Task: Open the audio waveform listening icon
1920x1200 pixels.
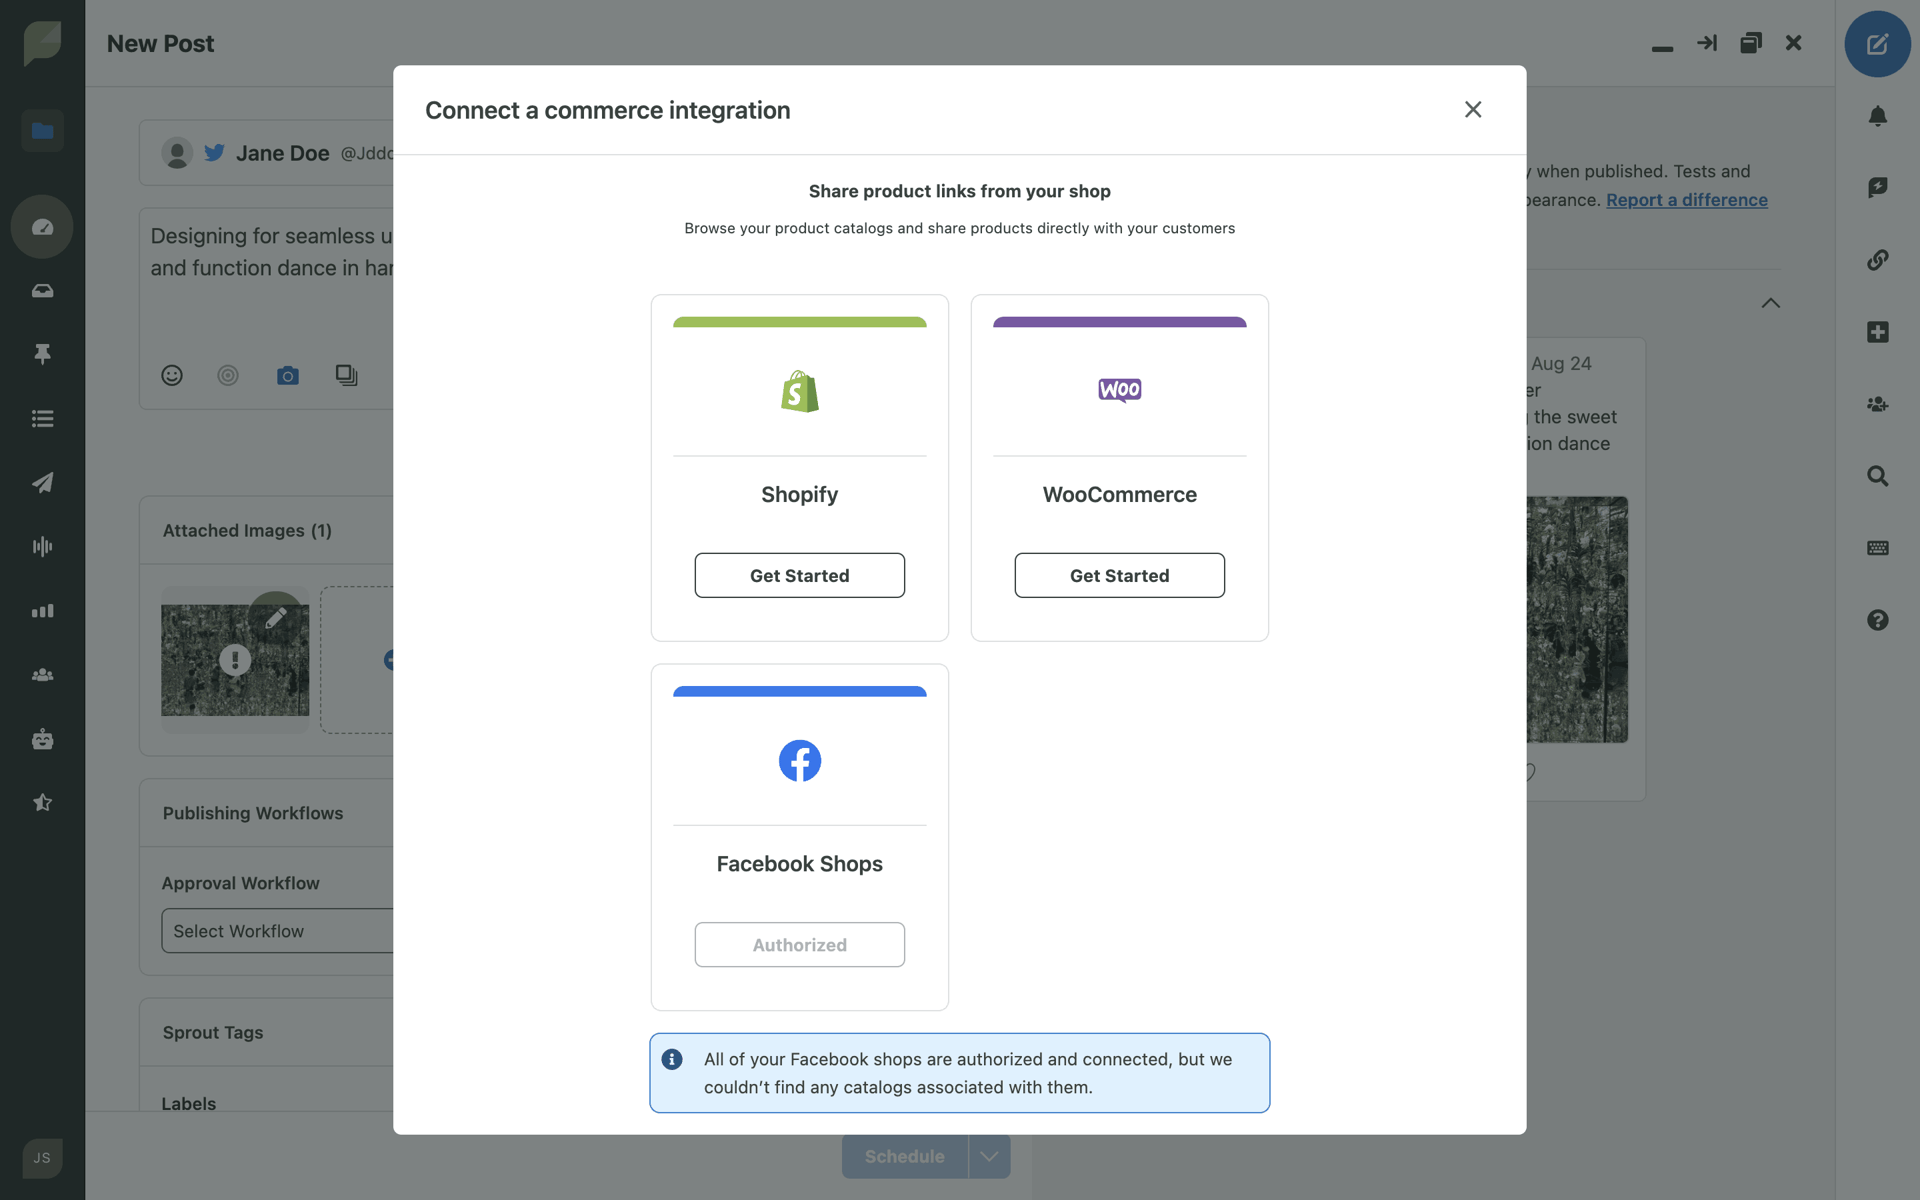Action: click(x=42, y=546)
